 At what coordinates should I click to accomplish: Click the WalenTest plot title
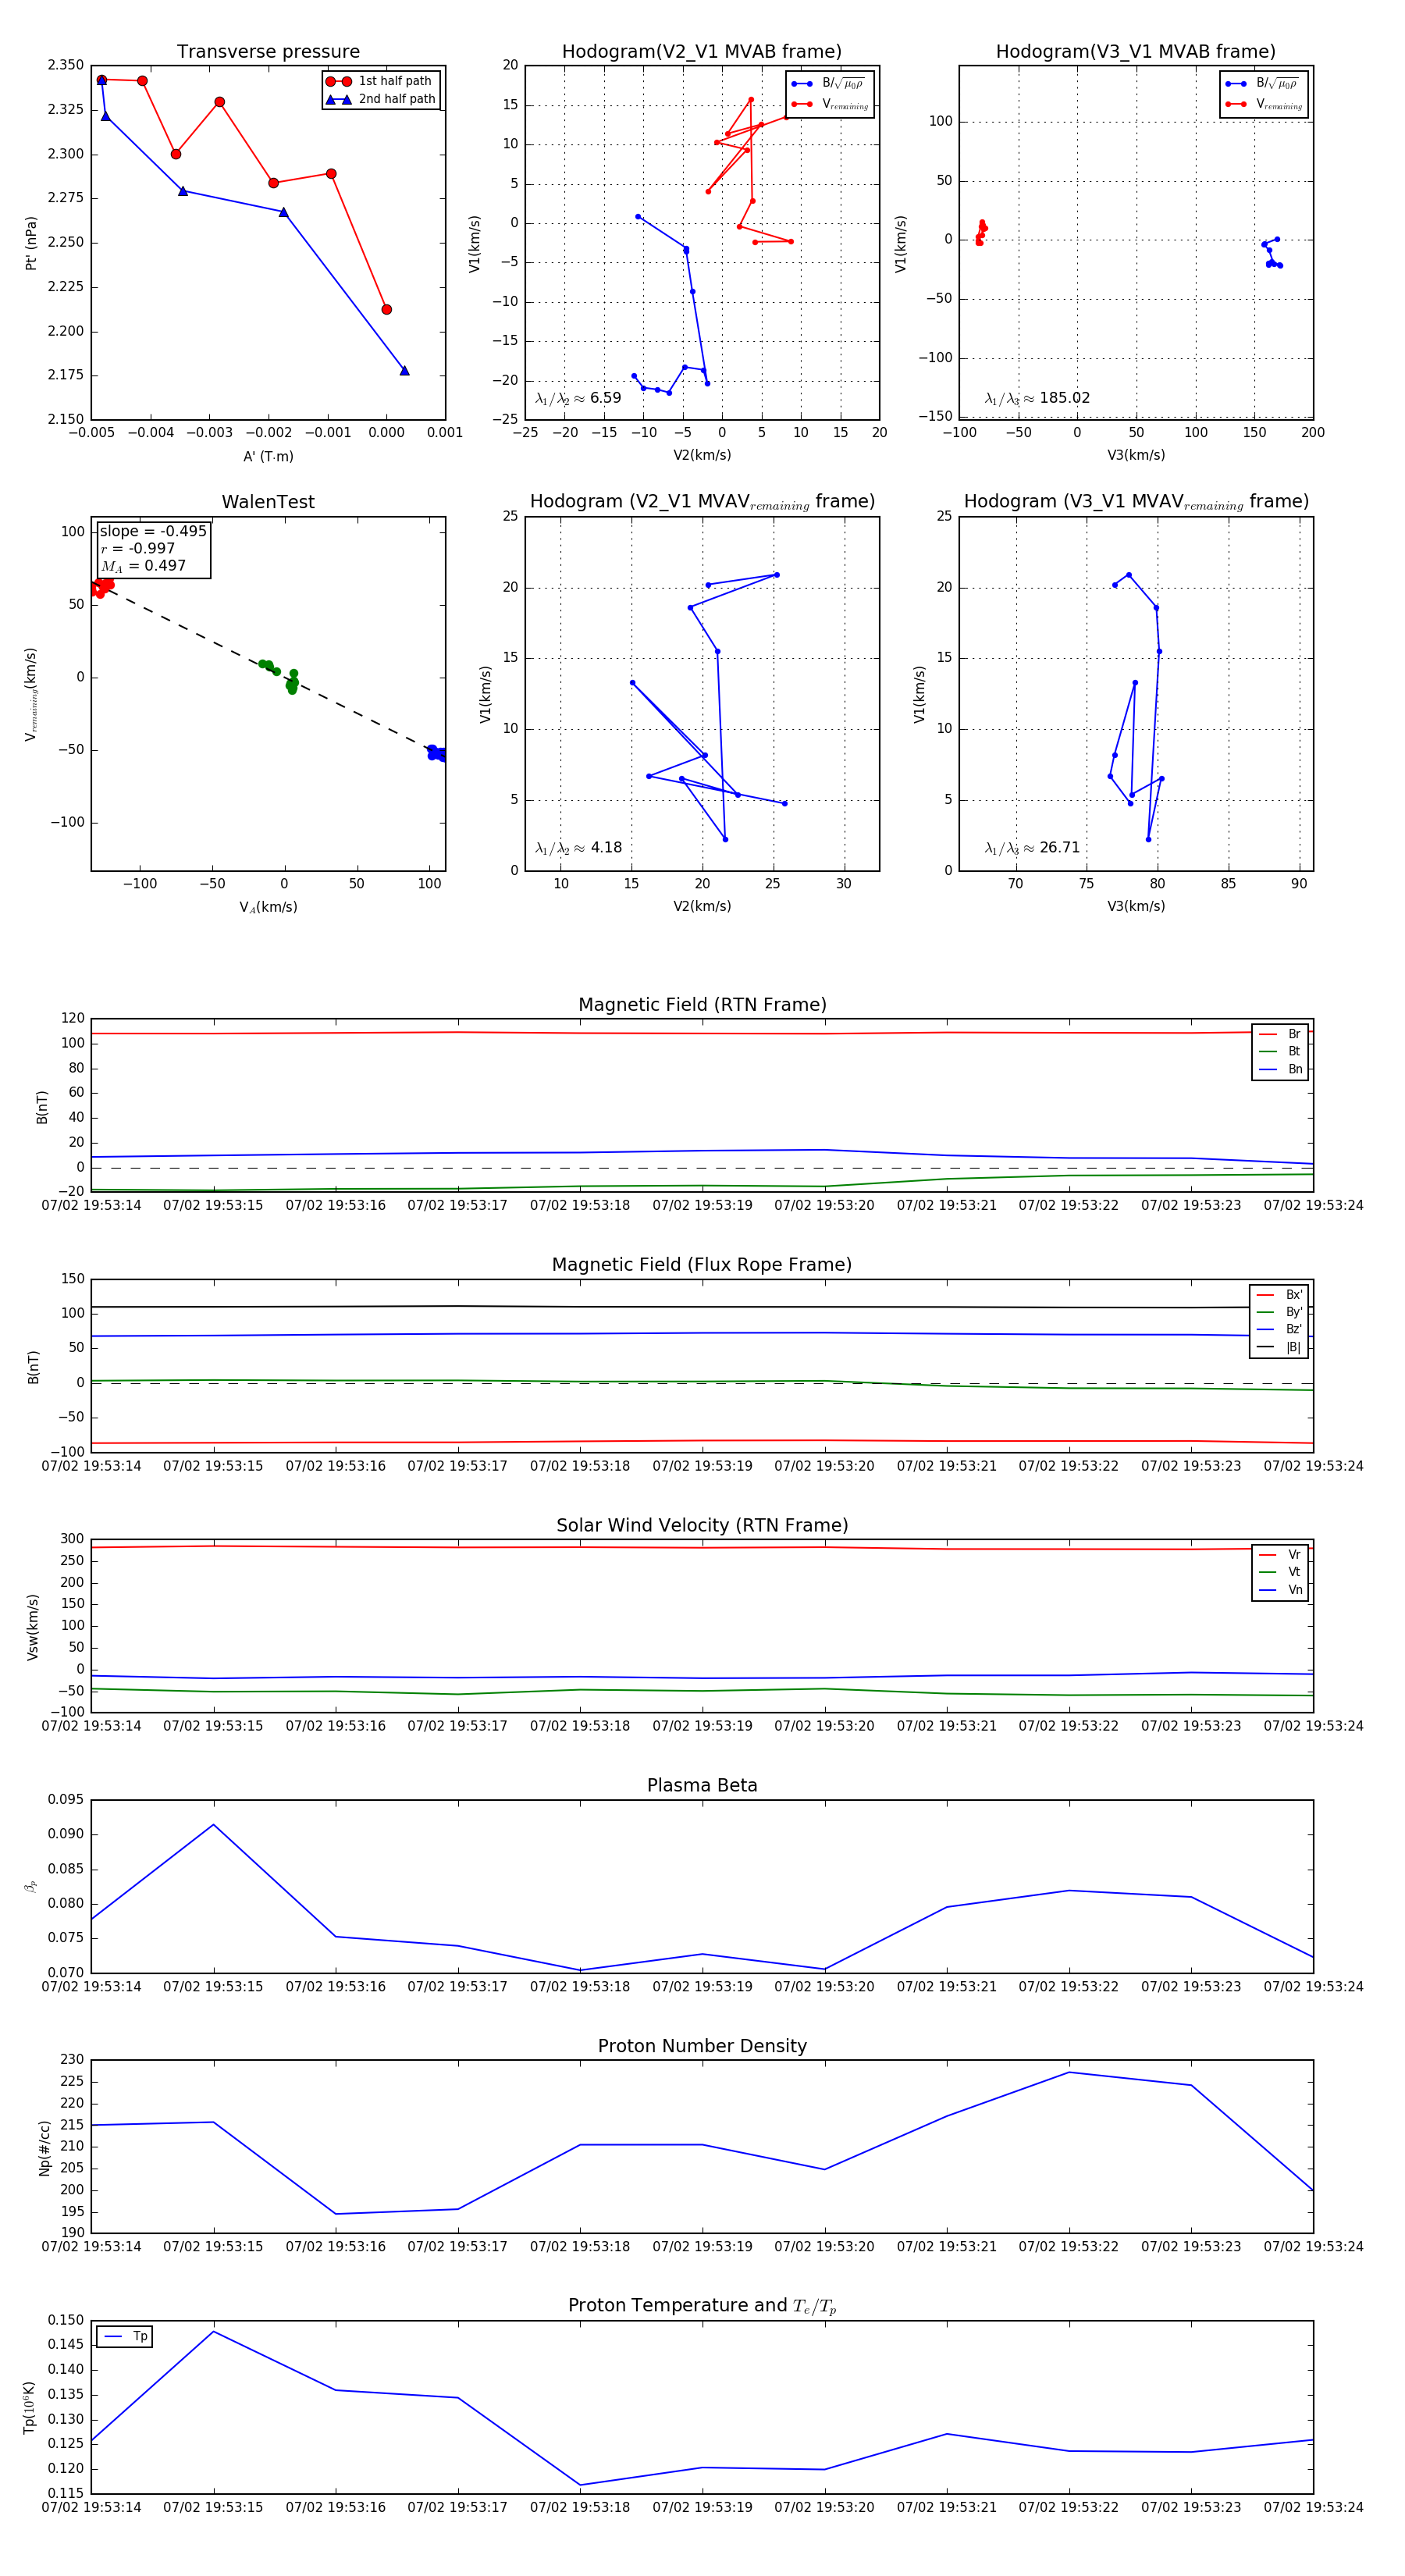268,502
